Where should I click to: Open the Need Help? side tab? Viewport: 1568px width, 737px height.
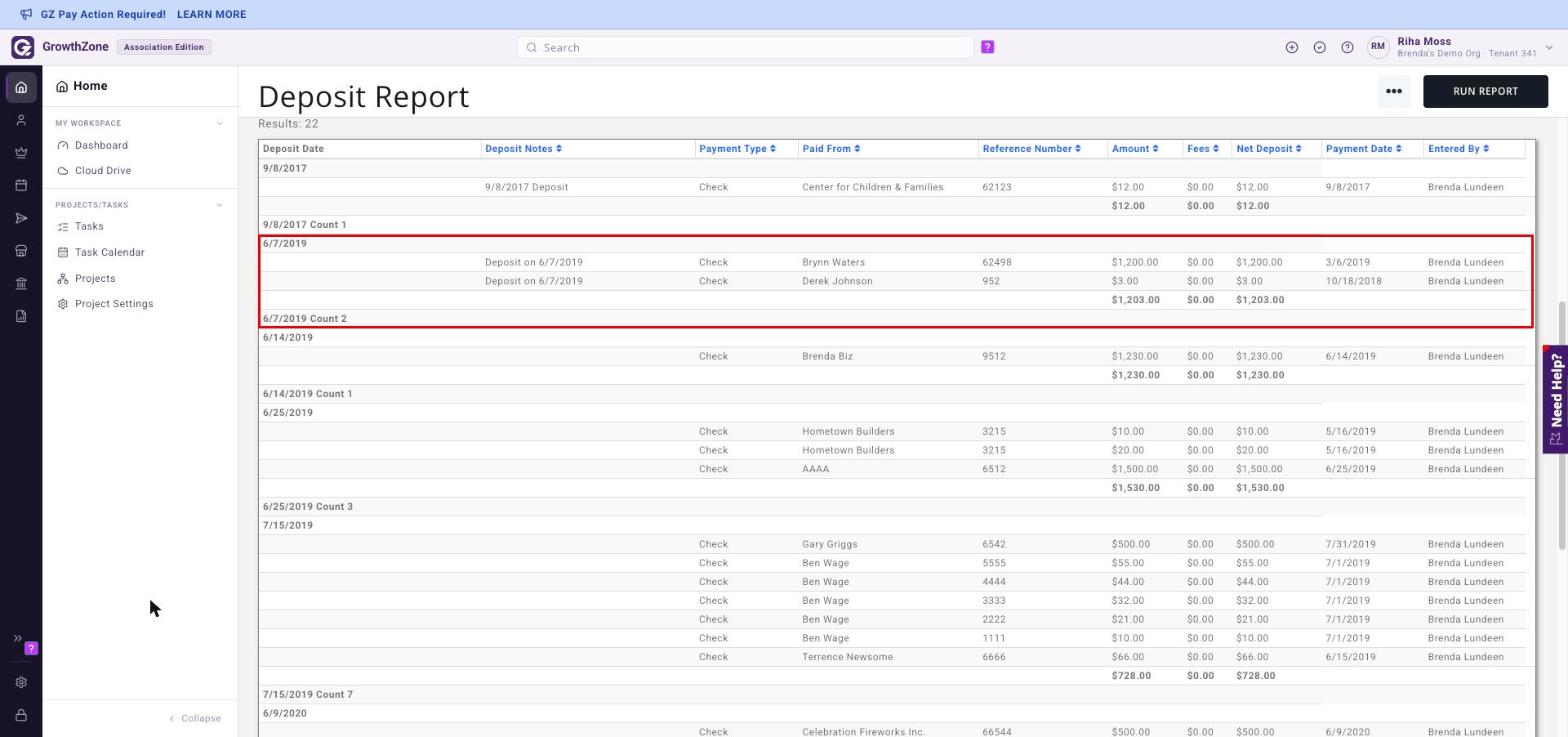(1555, 399)
